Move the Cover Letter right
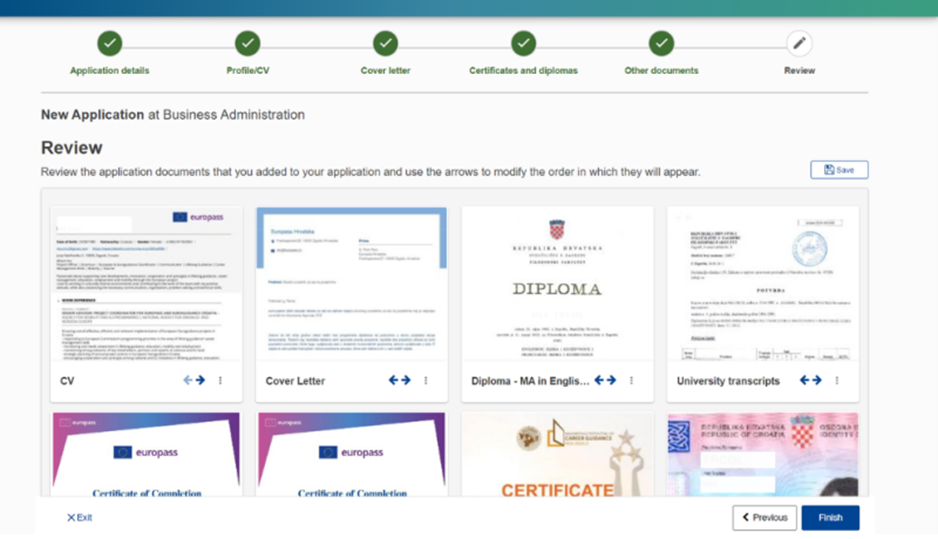Image resolution: width=938 pixels, height=539 pixels. pos(406,380)
